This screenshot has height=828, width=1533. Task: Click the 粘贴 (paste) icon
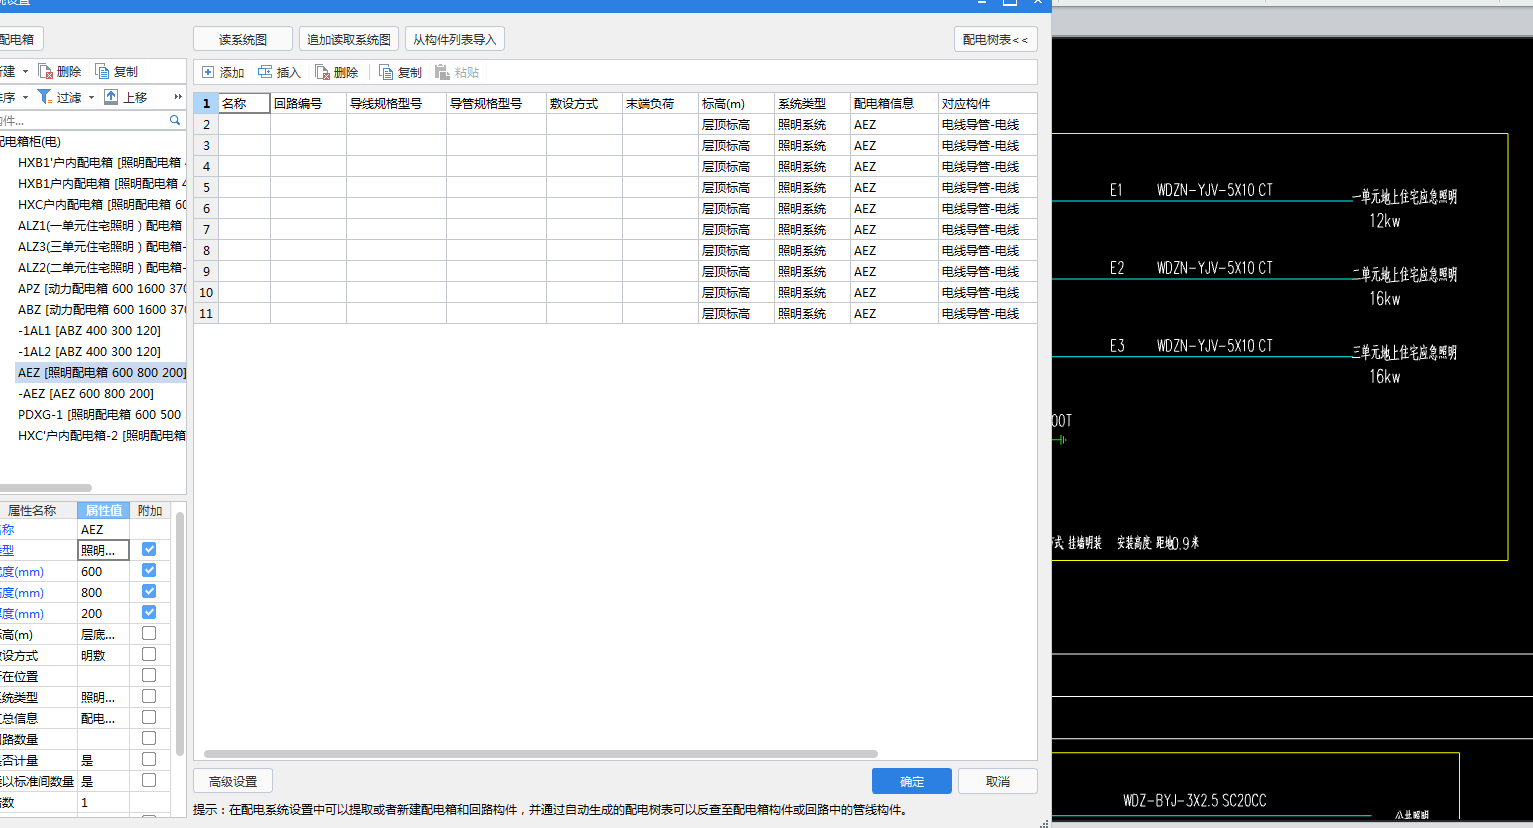point(442,72)
